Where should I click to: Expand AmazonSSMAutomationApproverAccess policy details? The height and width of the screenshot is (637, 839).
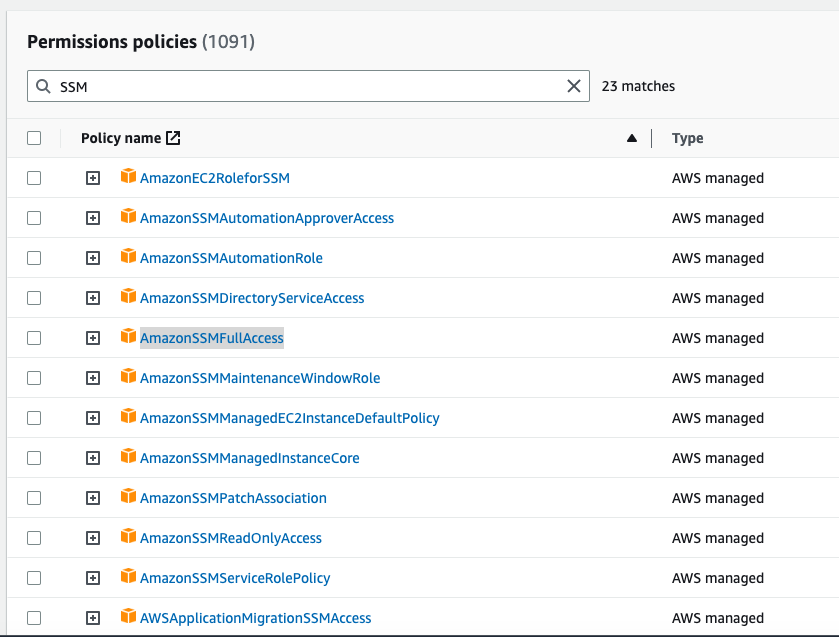93,218
